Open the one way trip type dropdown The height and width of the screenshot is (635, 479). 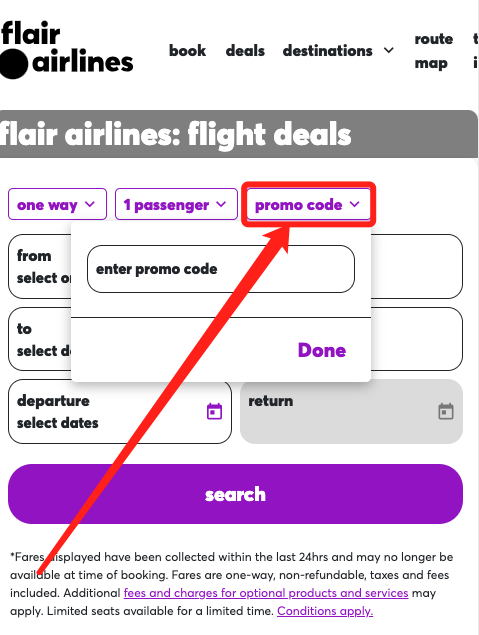click(57, 204)
